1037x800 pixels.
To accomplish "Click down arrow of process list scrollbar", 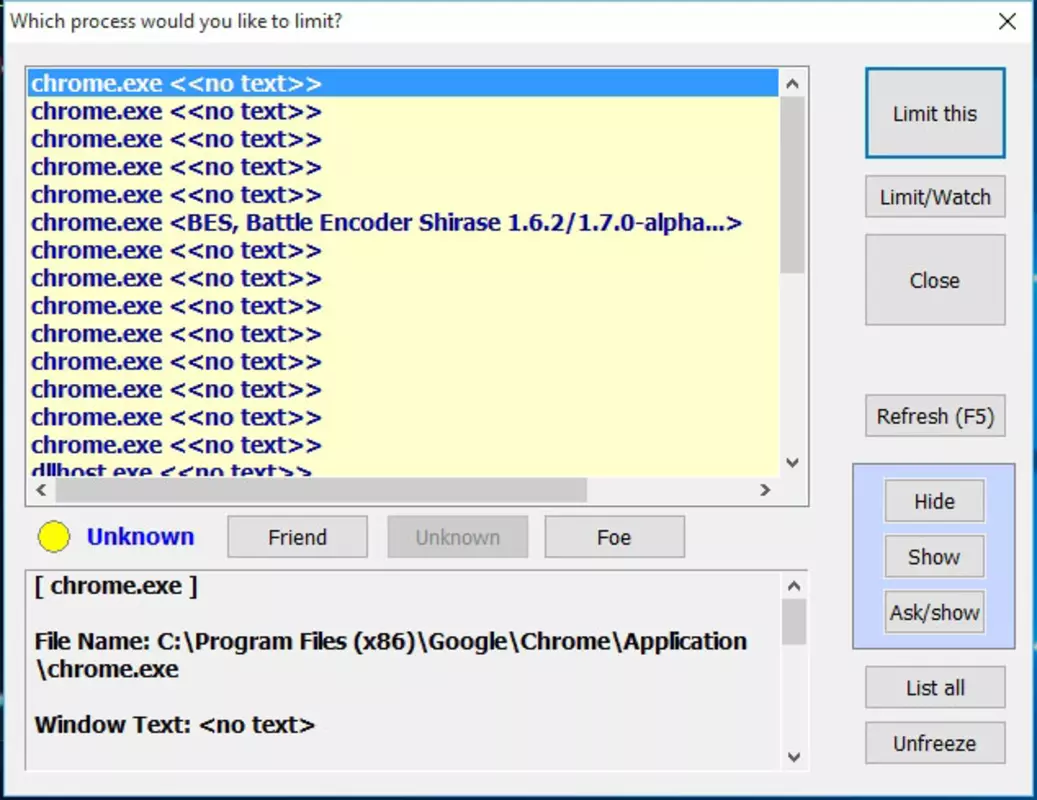I will (792, 462).
